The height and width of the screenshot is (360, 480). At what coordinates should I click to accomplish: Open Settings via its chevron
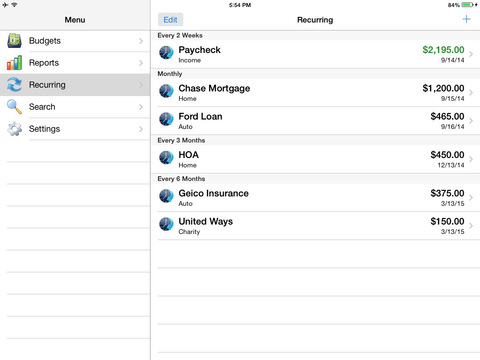click(x=141, y=129)
